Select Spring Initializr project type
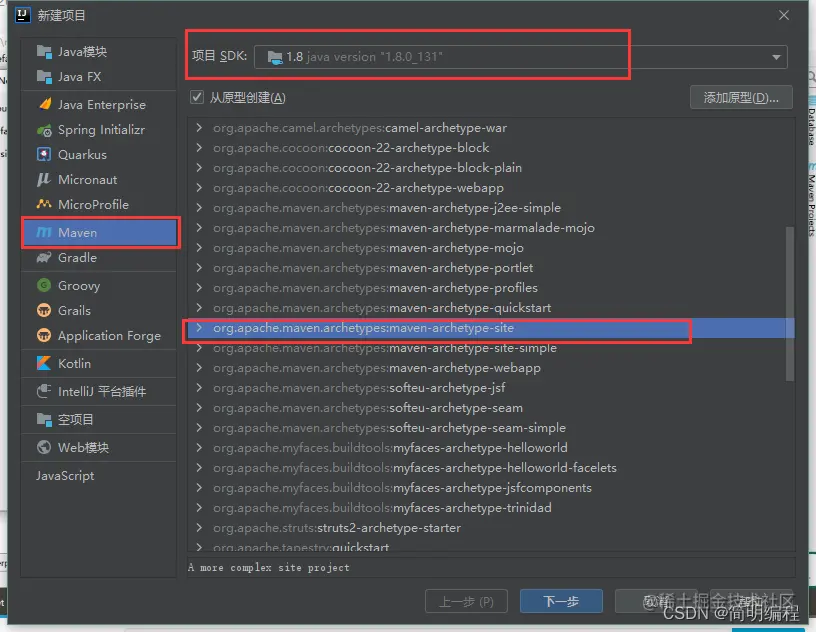816x632 pixels. tap(99, 130)
